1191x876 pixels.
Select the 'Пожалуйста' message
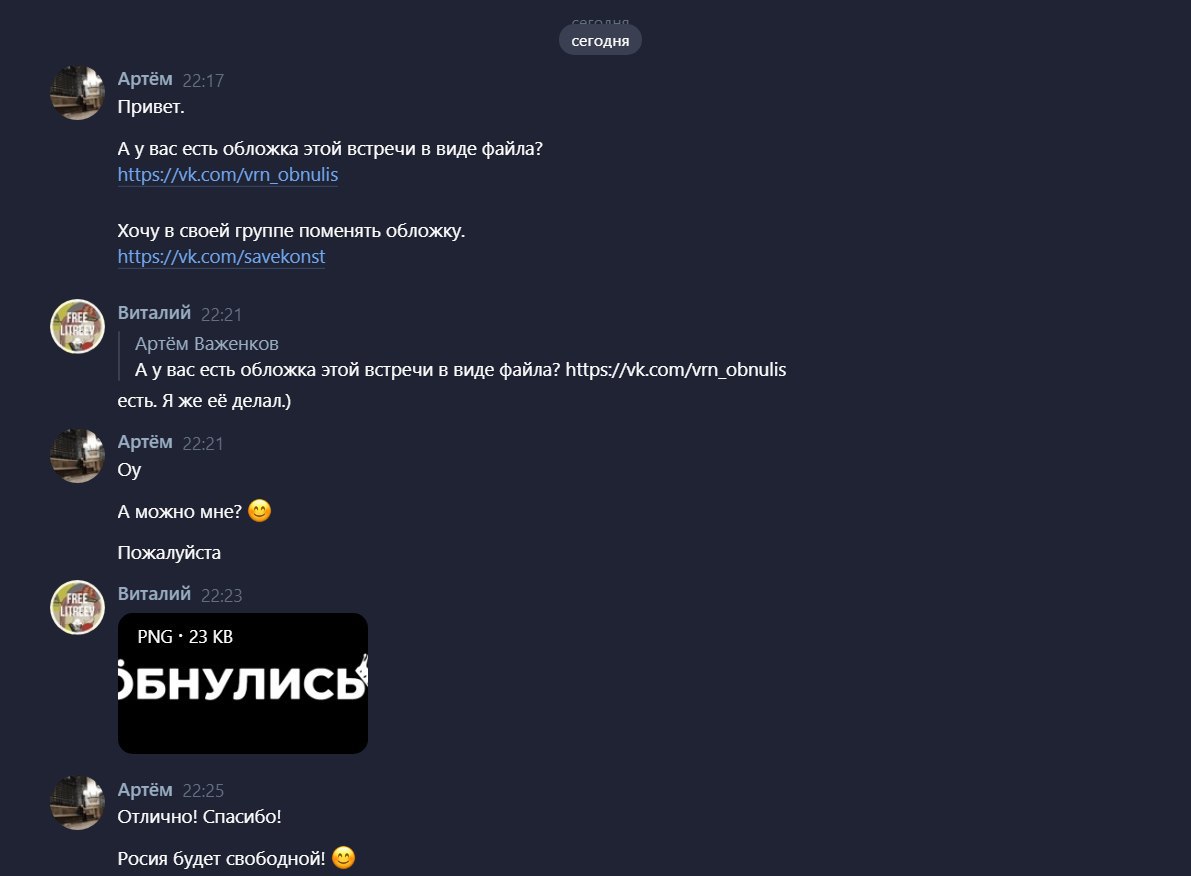(x=169, y=553)
